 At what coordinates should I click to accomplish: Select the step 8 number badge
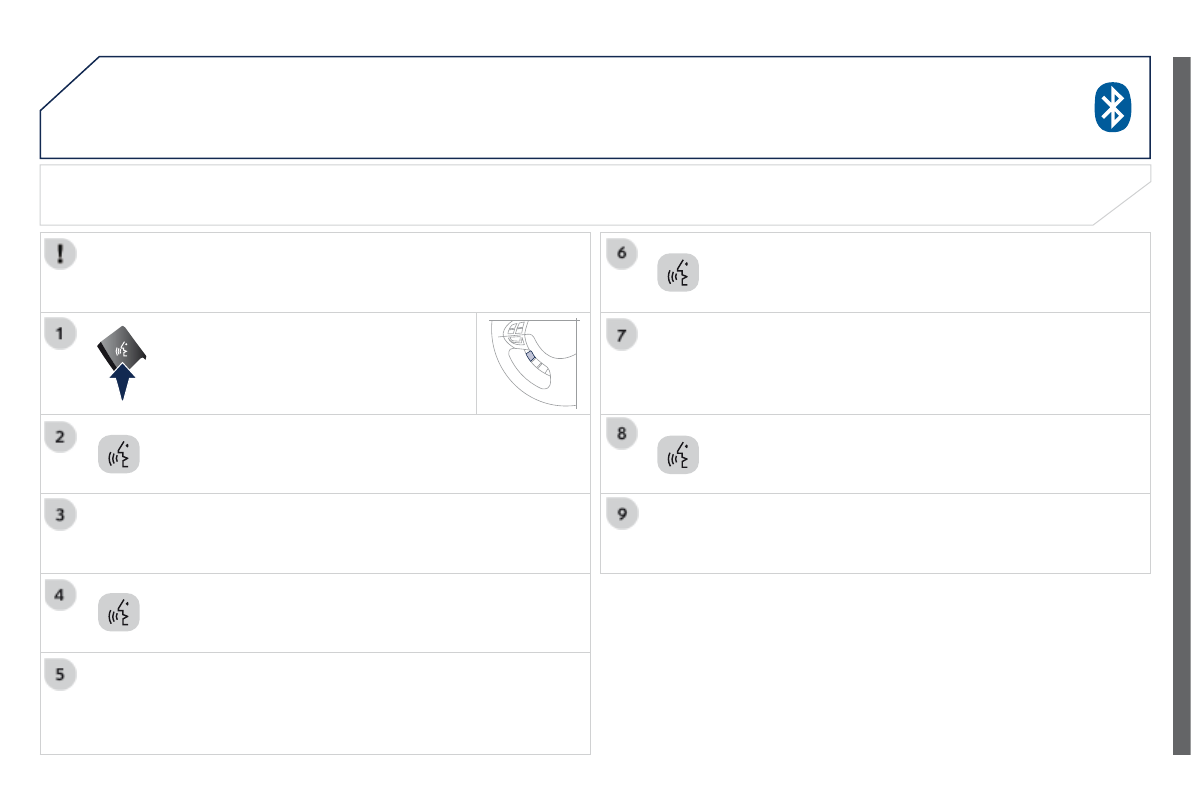[621, 436]
